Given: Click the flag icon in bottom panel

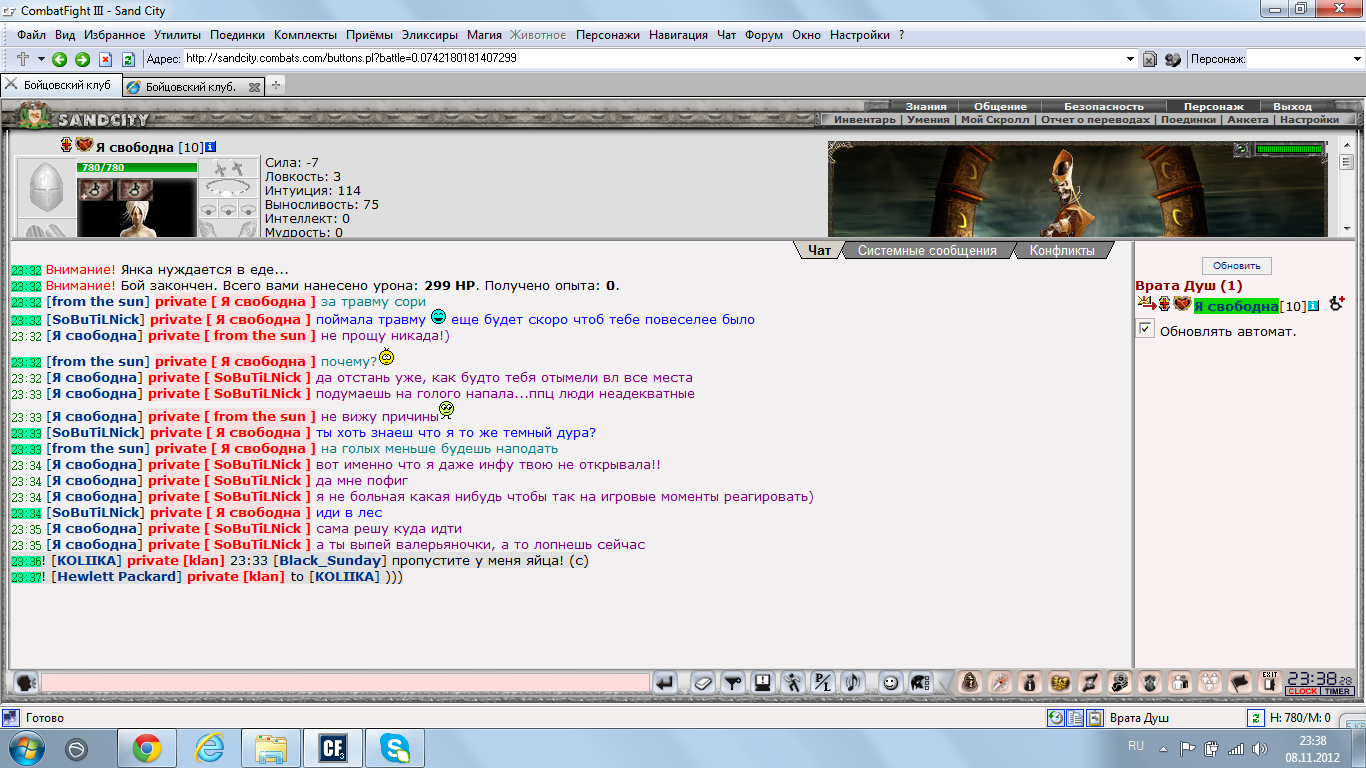Looking at the screenshot, I should coord(1239,682).
